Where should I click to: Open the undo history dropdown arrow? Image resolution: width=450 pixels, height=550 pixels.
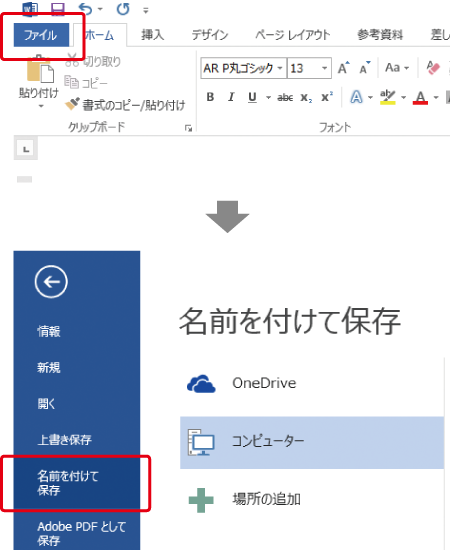[100, 9]
